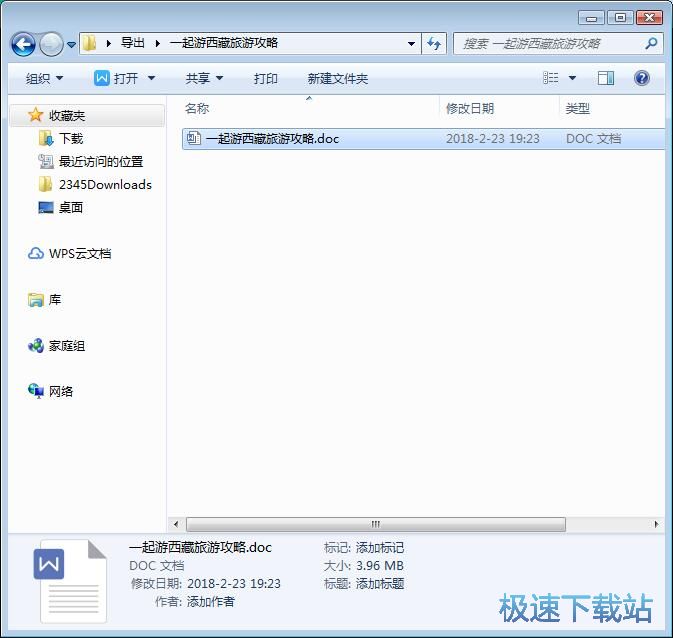Click the cloud icon beside WPS云文档
This screenshot has height=638, width=673.
pyautogui.click(x=36, y=253)
